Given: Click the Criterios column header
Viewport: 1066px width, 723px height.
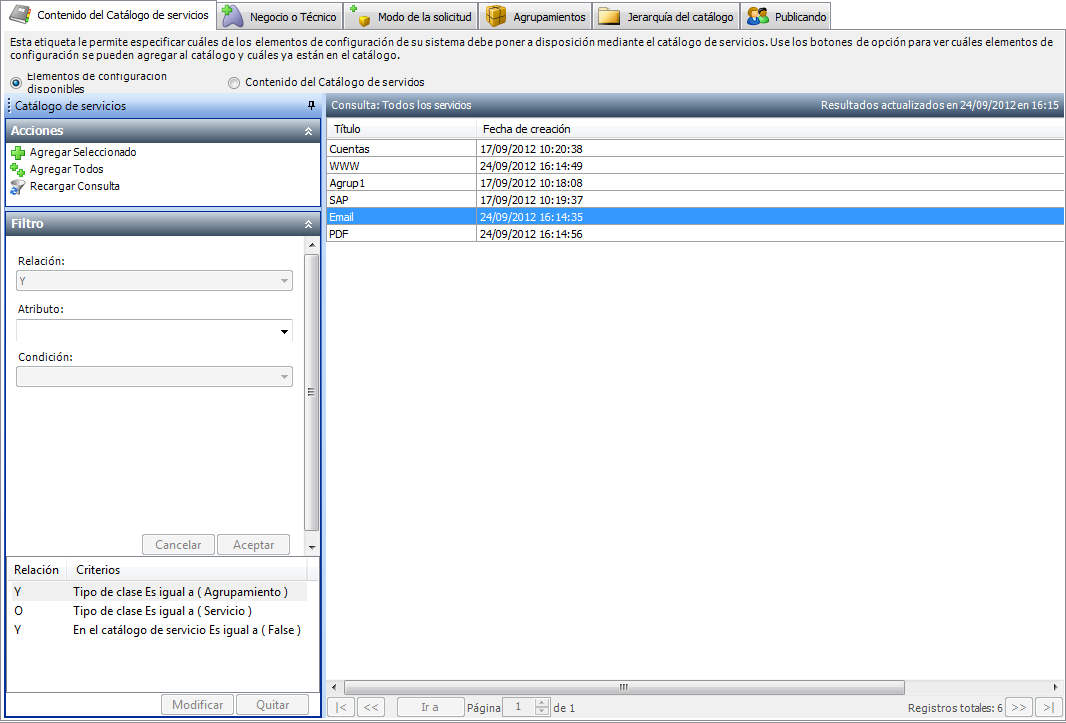Looking at the screenshot, I should [188, 570].
